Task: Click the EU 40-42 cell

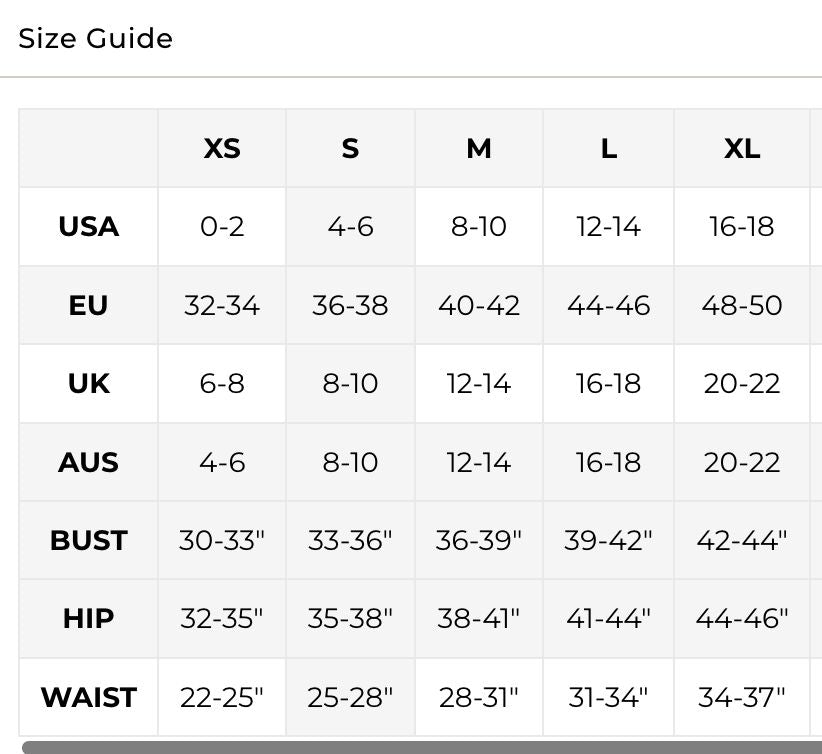Action: [x=479, y=305]
